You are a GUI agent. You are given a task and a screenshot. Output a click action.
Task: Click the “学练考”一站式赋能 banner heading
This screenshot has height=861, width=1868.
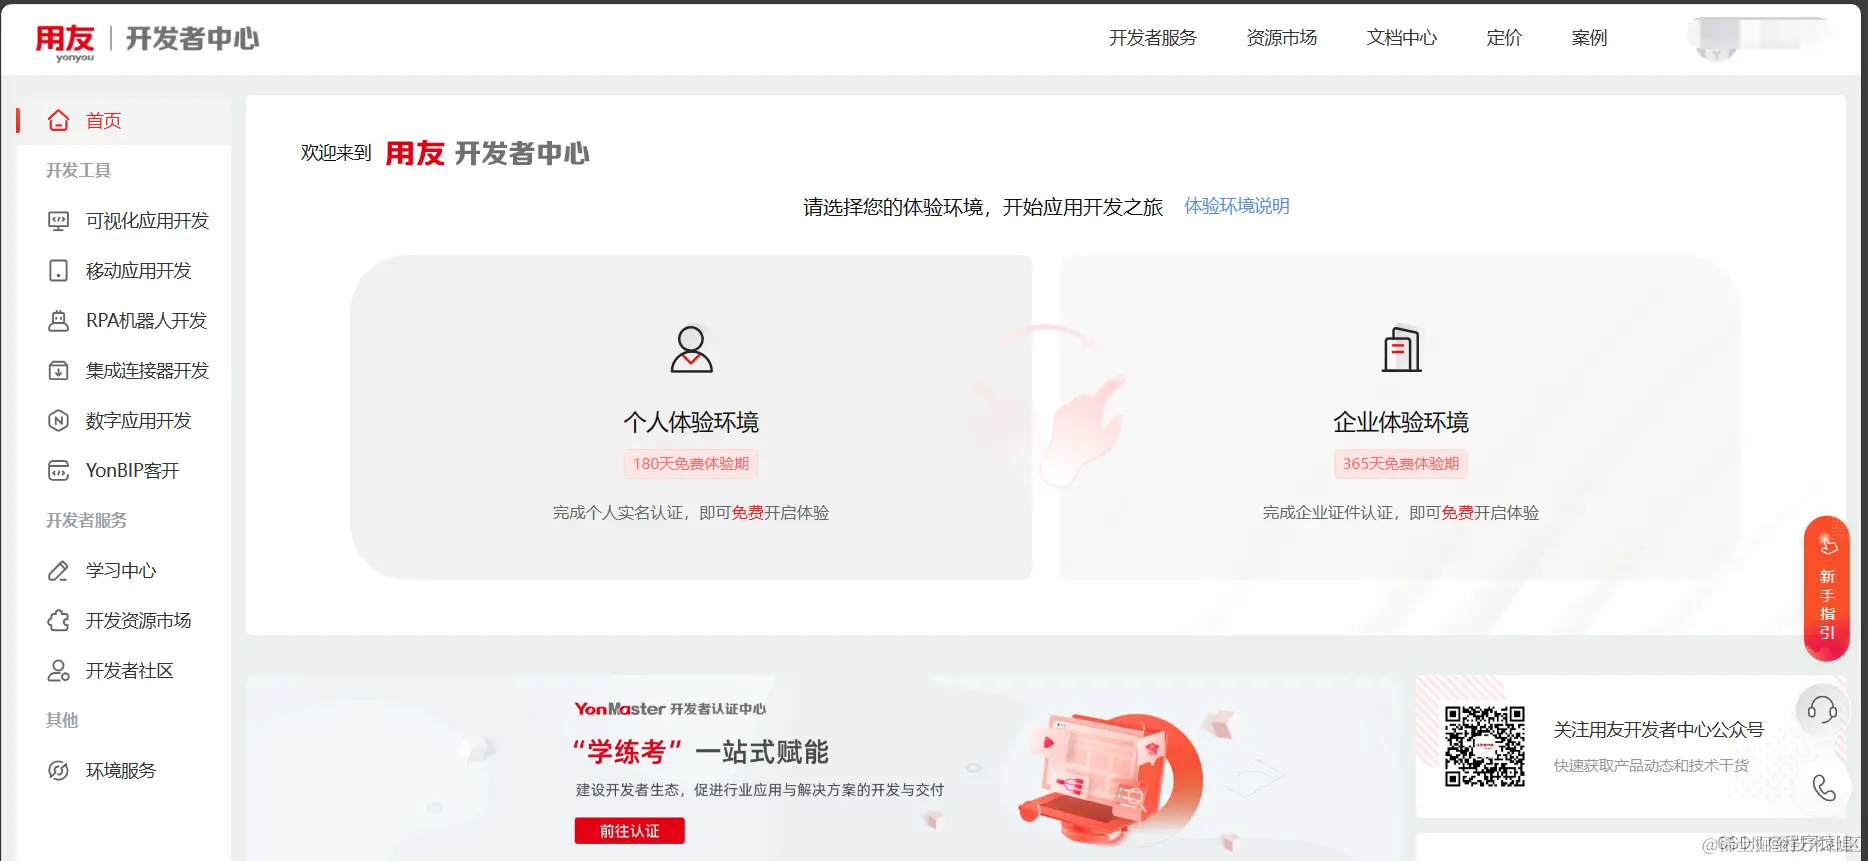coord(701,752)
